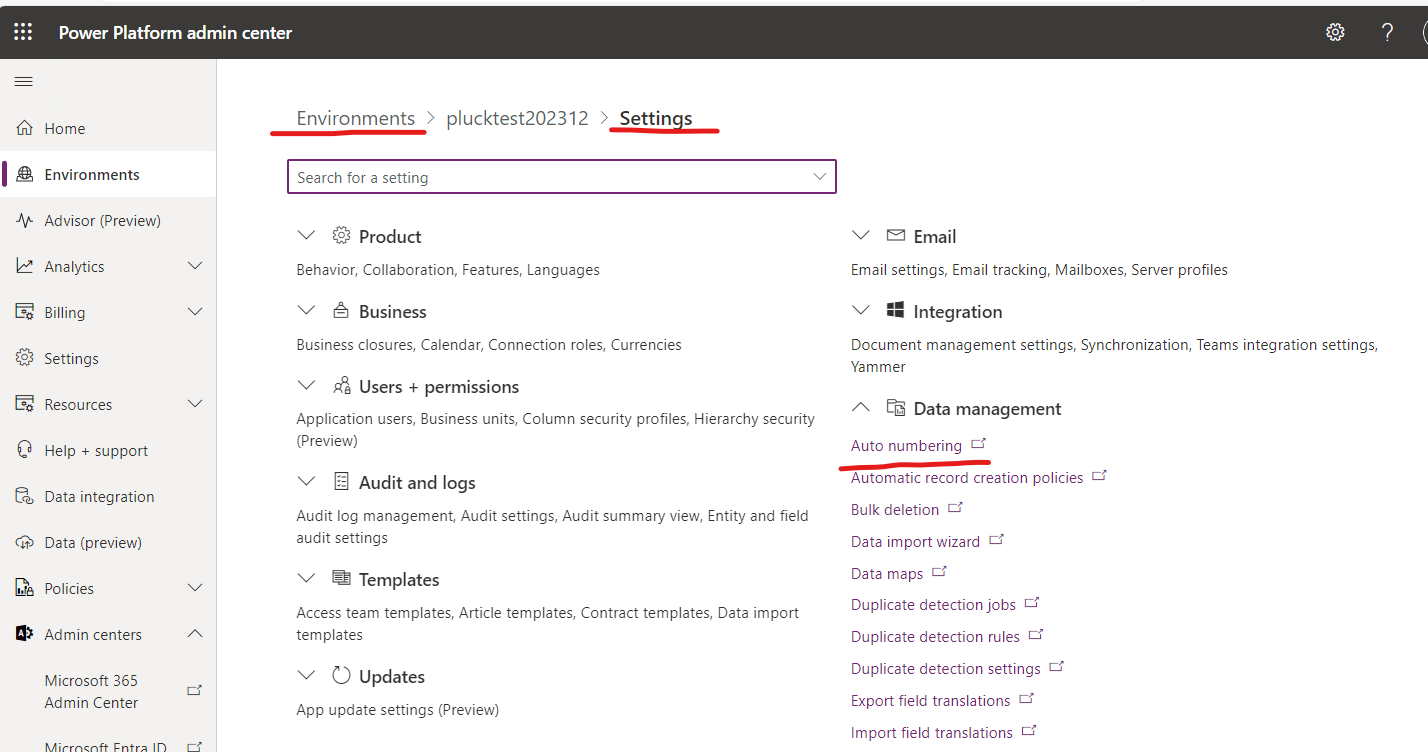
Task: Click the Updates section heading
Action: click(x=392, y=676)
